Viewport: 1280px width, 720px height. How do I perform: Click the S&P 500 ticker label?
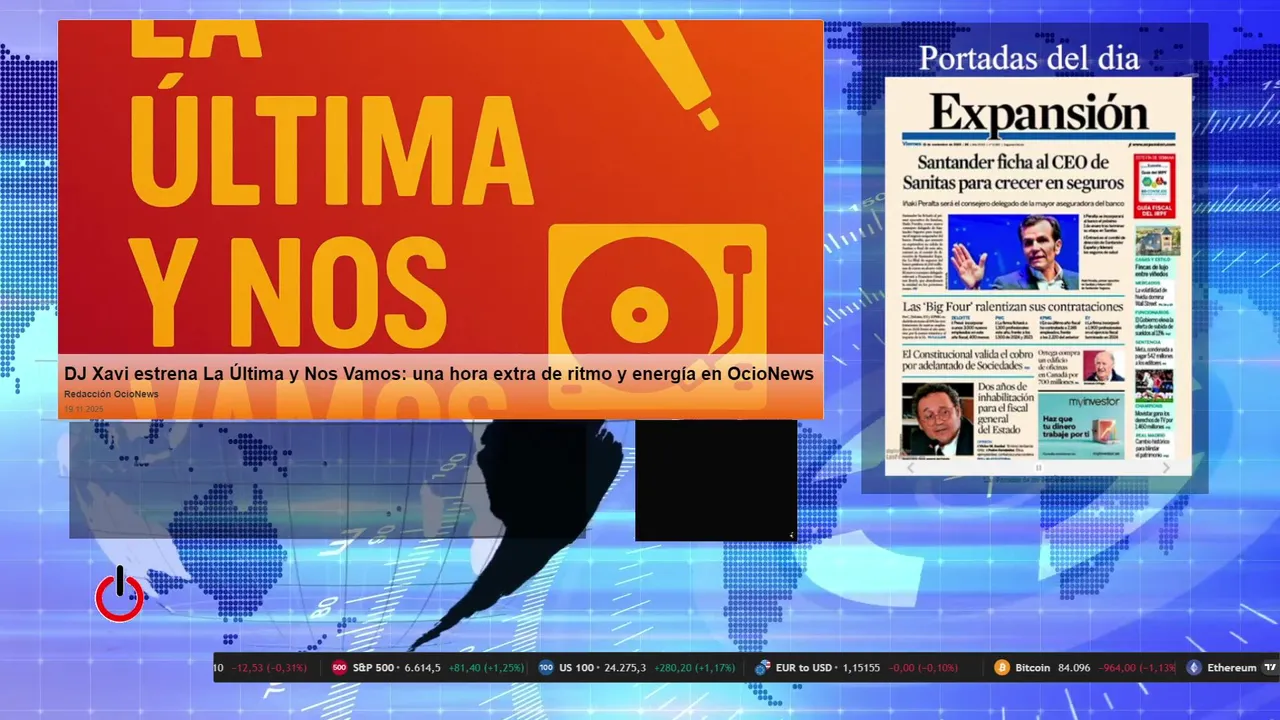pos(373,667)
